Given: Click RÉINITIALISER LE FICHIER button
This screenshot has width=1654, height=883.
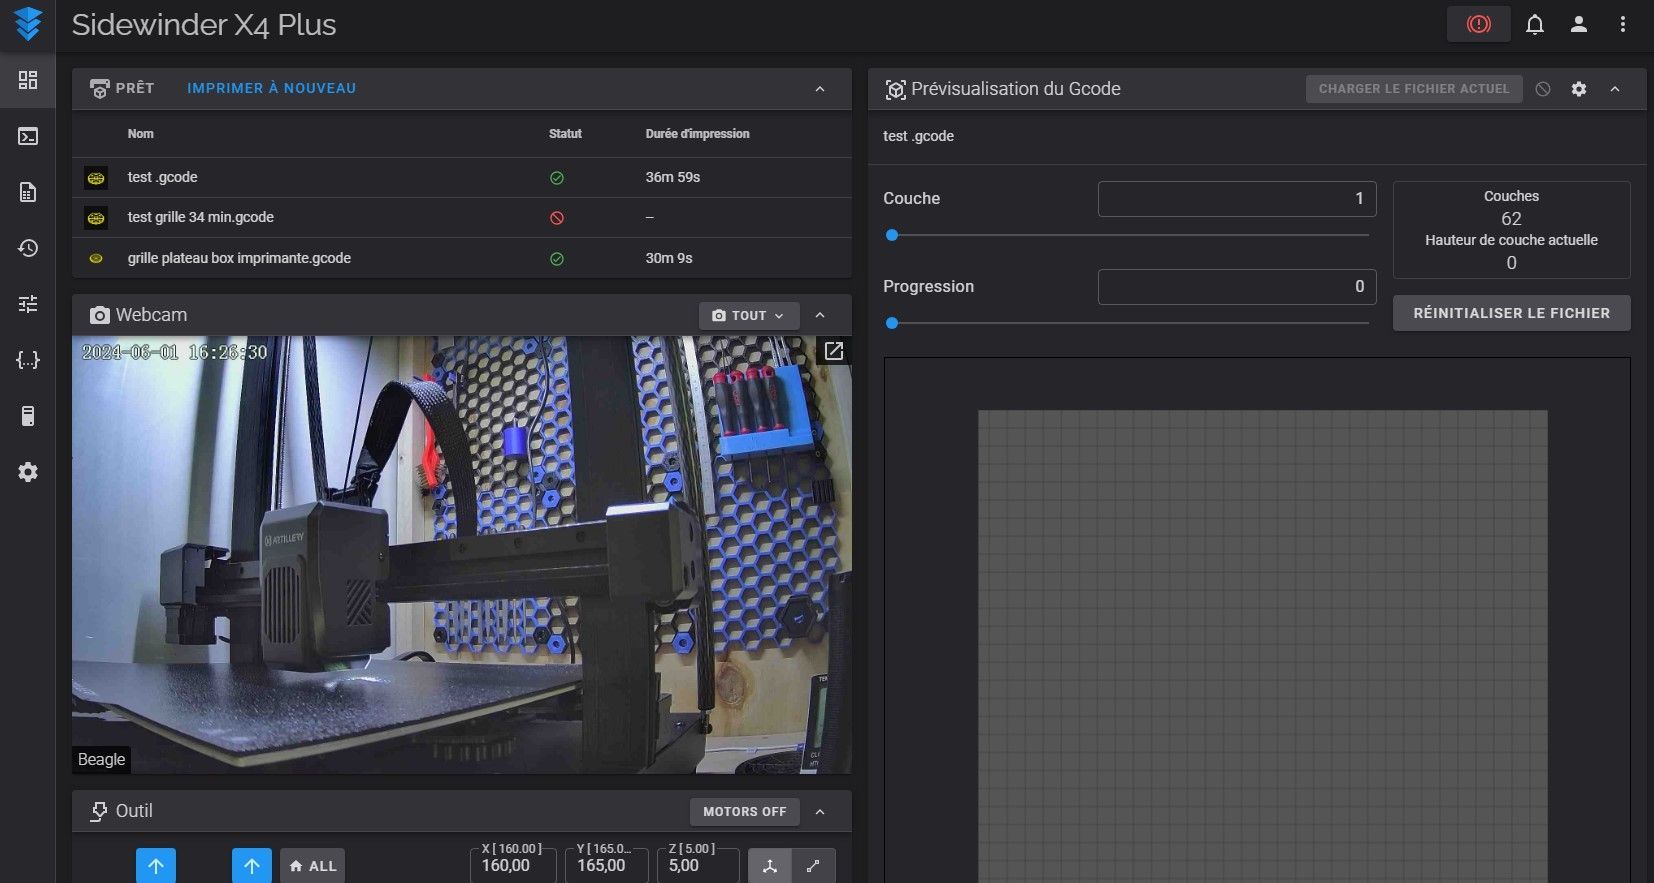Looking at the screenshot, I should (x=1511, y=313).
